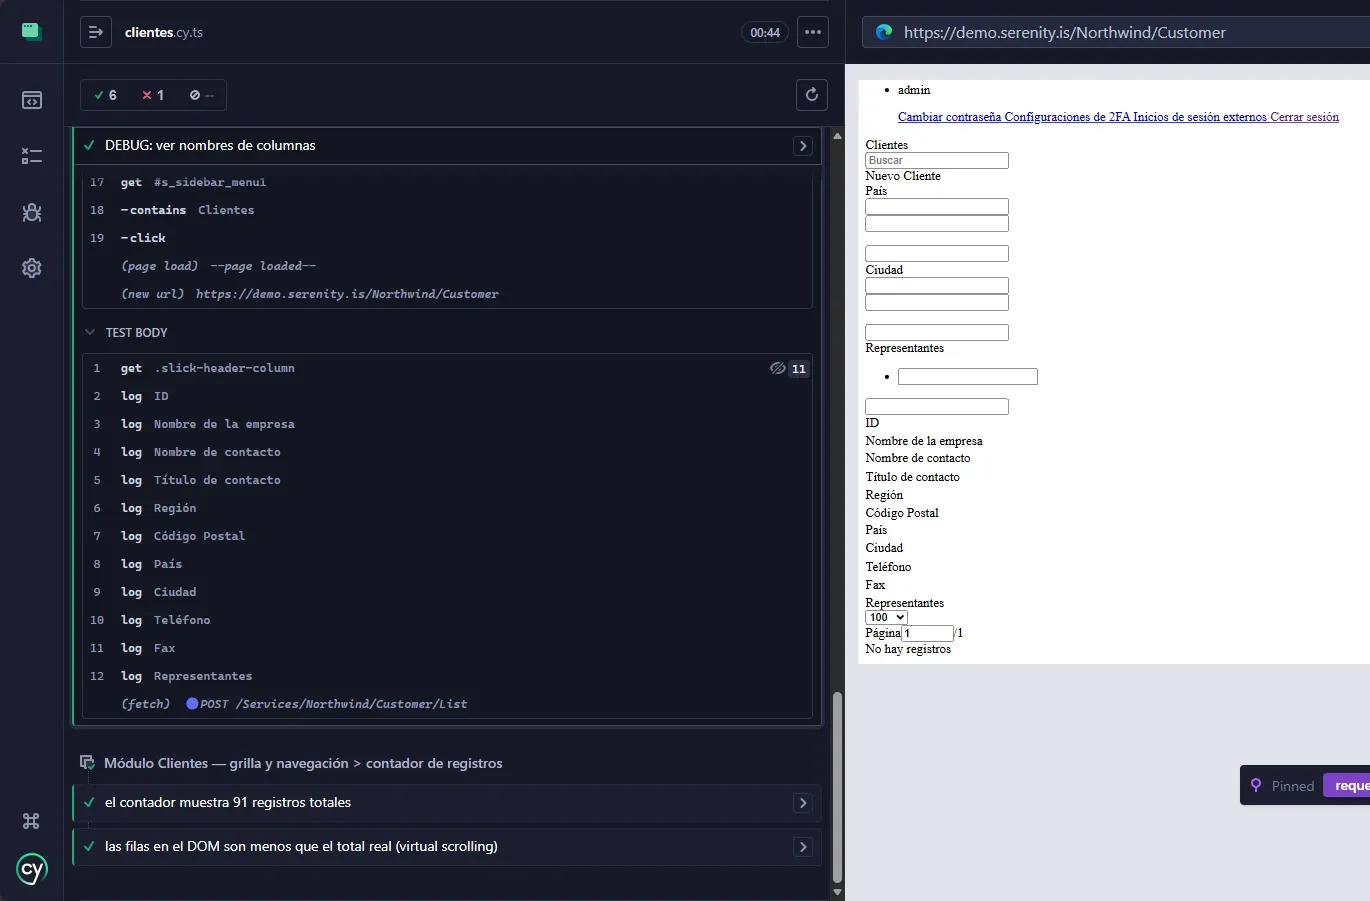
Task: Click the Cambiar contraseña link
Action: pyautogui.click(x=949, y=117)
